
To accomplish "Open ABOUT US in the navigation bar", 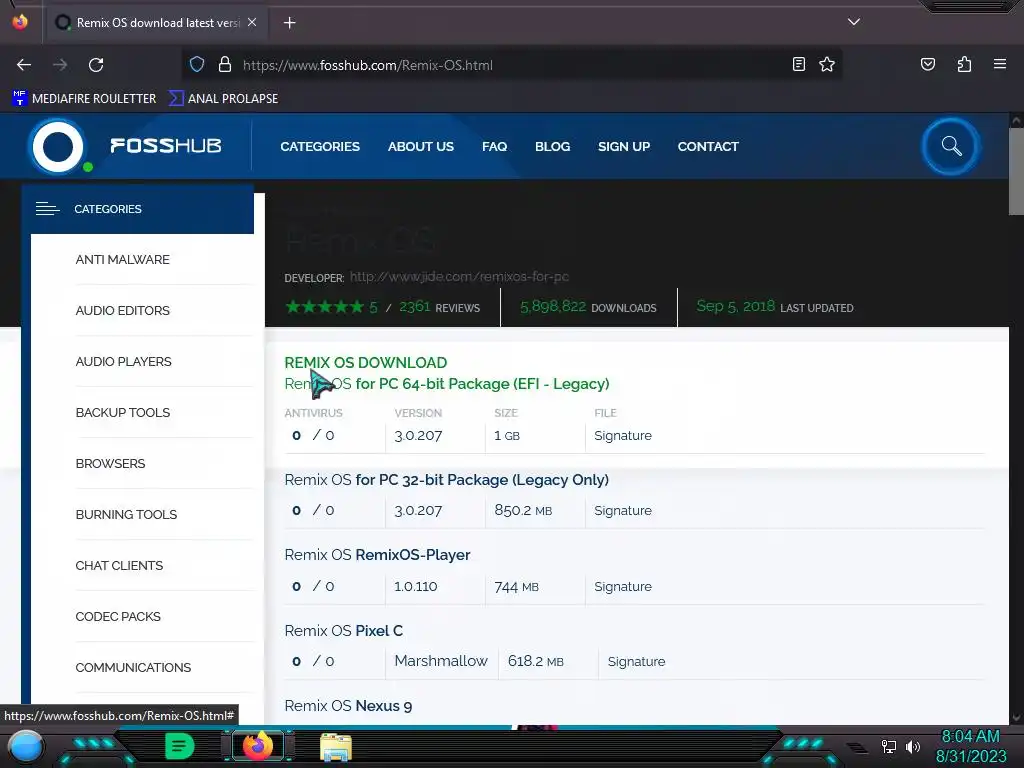I will [x=421, y=146].
